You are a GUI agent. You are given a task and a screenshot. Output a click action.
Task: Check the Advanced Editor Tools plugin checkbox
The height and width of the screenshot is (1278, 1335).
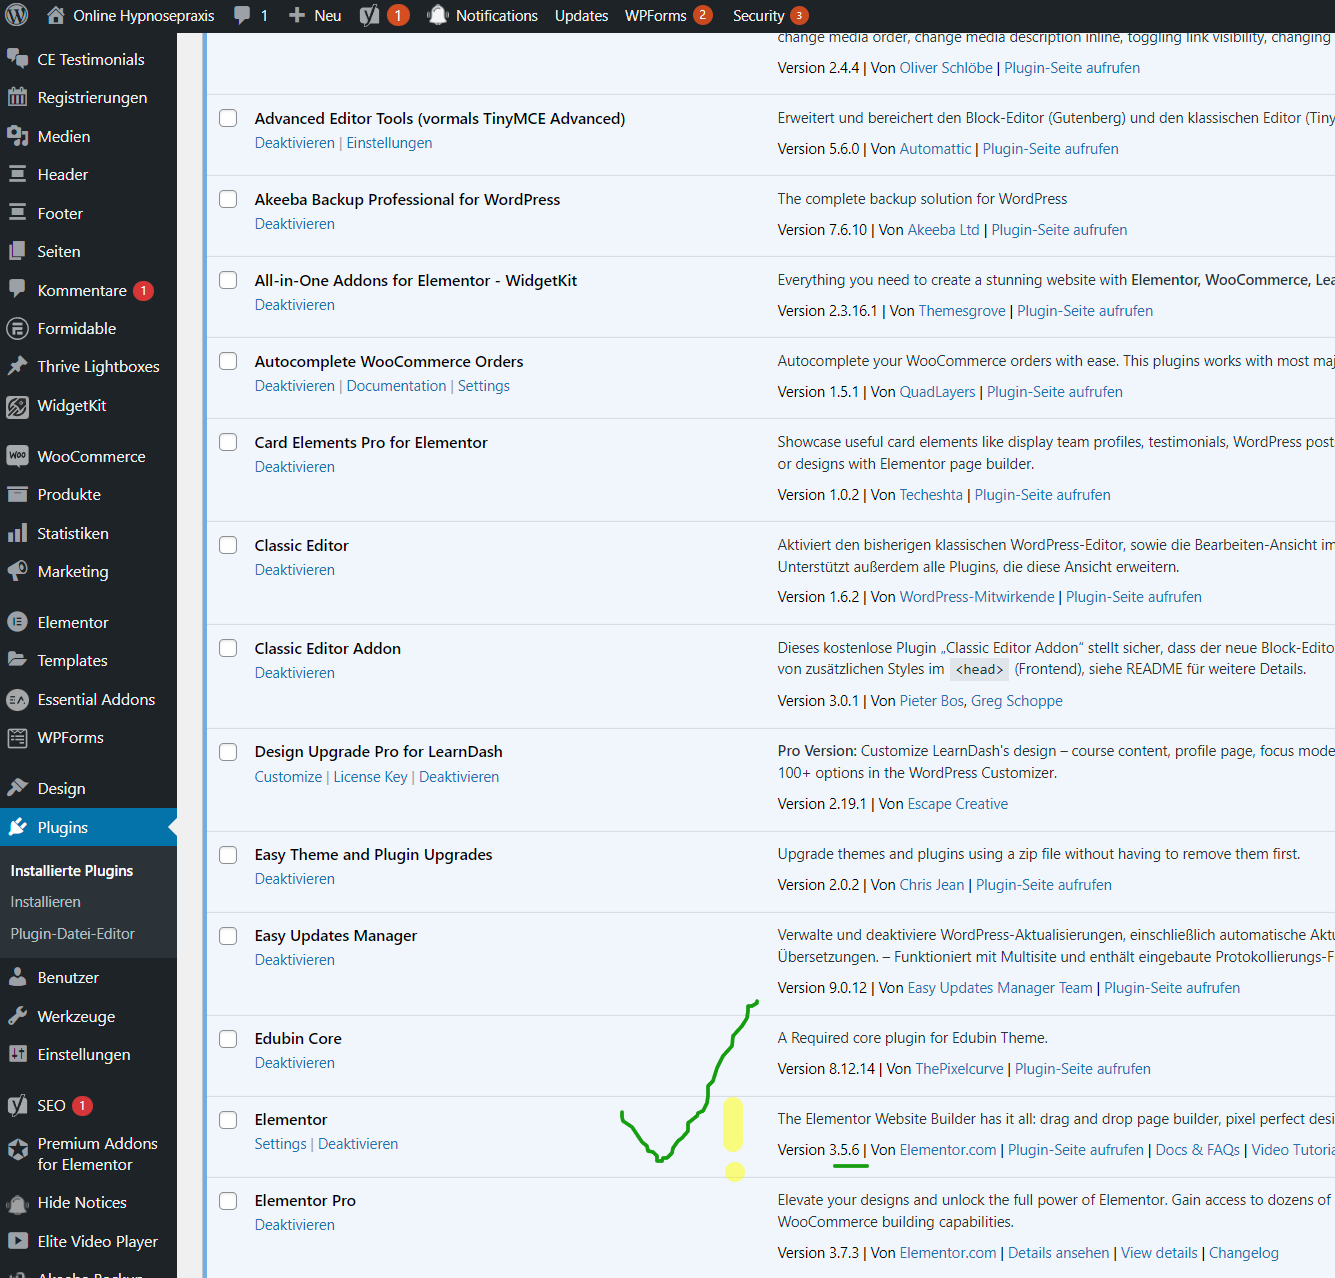(x=228, y=118)
